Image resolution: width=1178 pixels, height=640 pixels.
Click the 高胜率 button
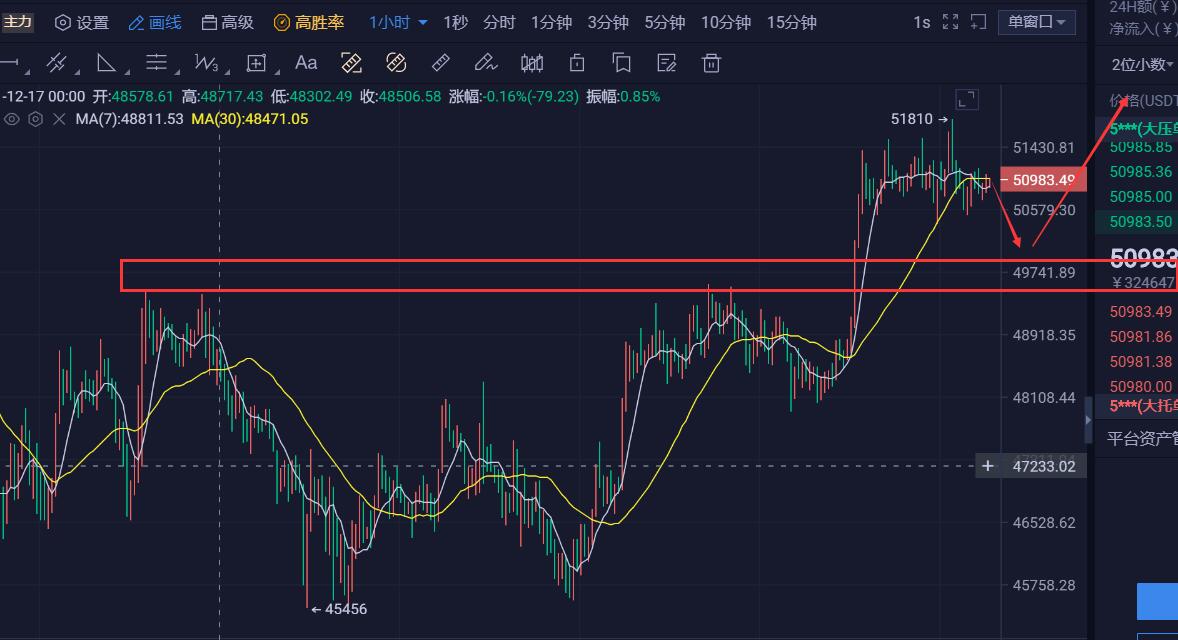(x=309, y=22)
